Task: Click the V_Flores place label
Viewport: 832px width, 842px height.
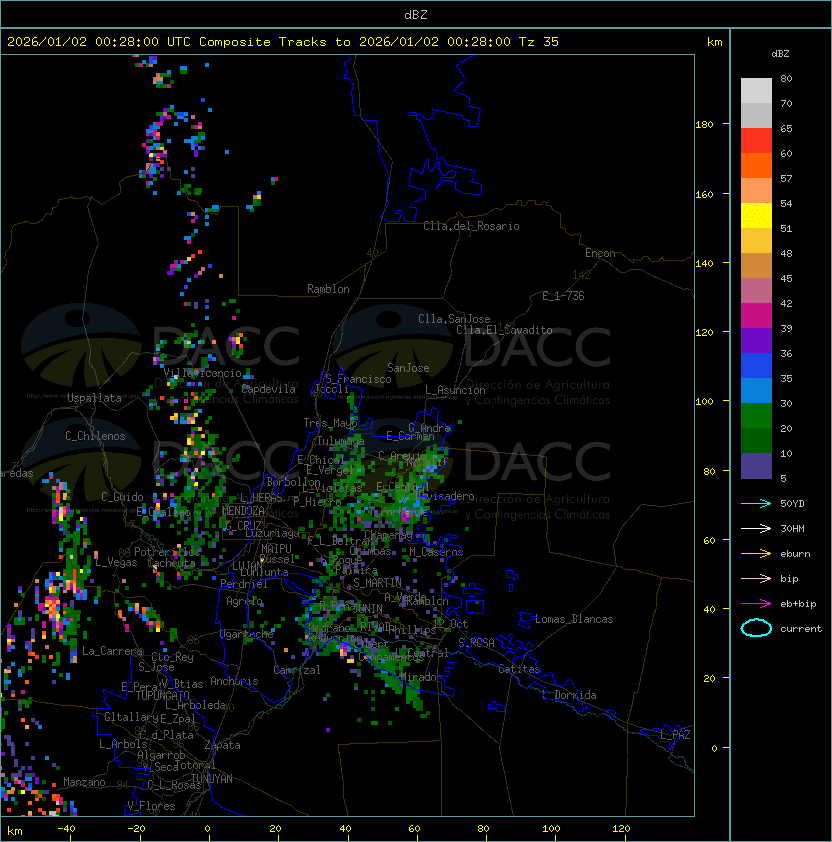Action: click(151, 806)
